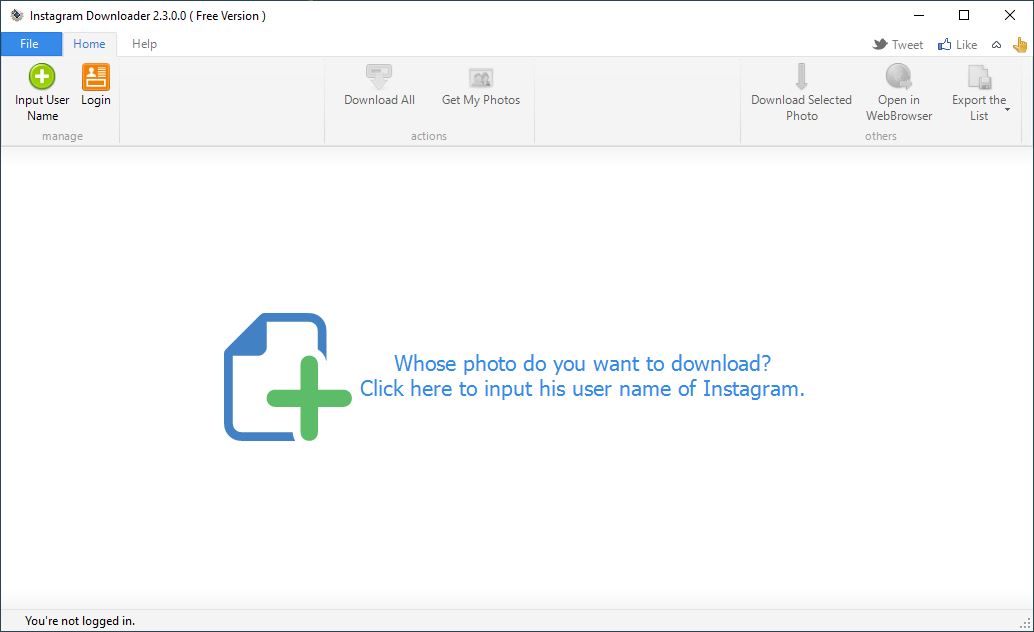
Task: Close the Instagram Downloader window
Action: (x=1010, y=15)
